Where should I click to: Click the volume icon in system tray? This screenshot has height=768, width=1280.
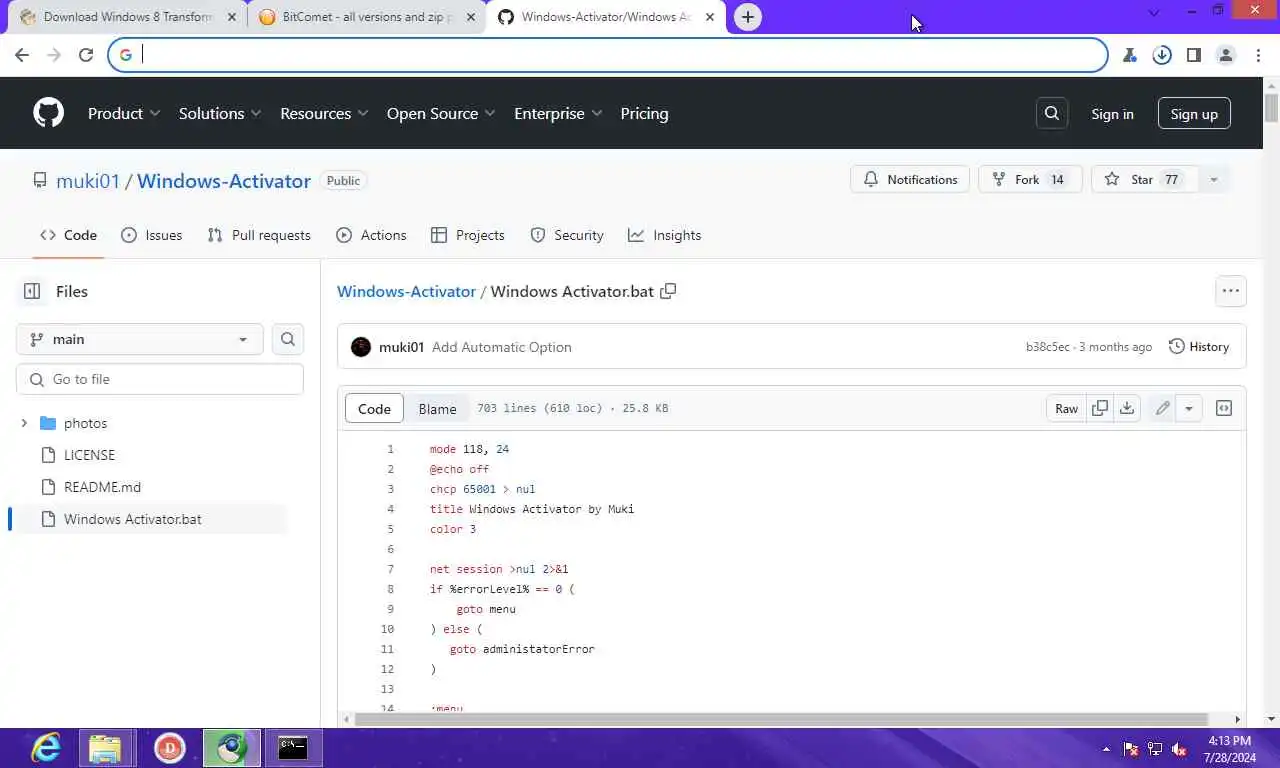point(1179,749)
